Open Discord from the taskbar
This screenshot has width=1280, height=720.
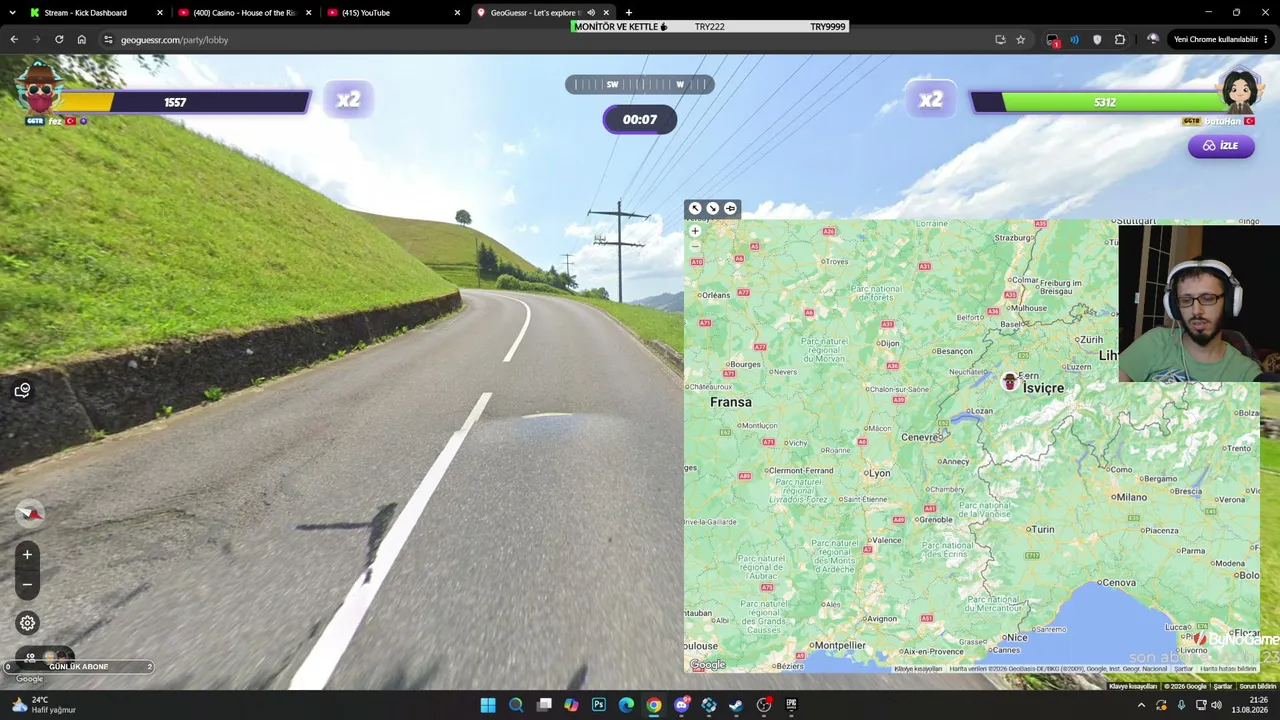coord(682,705)
